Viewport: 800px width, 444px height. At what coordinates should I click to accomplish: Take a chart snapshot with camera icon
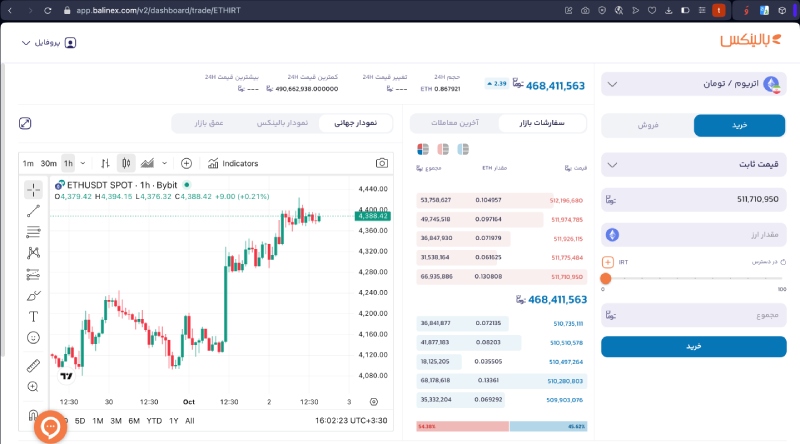(381, 163)
